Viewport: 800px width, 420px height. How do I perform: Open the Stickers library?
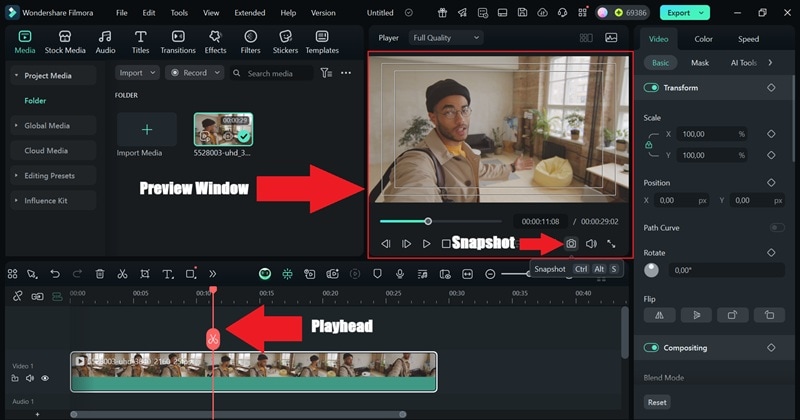coord(285,42)
